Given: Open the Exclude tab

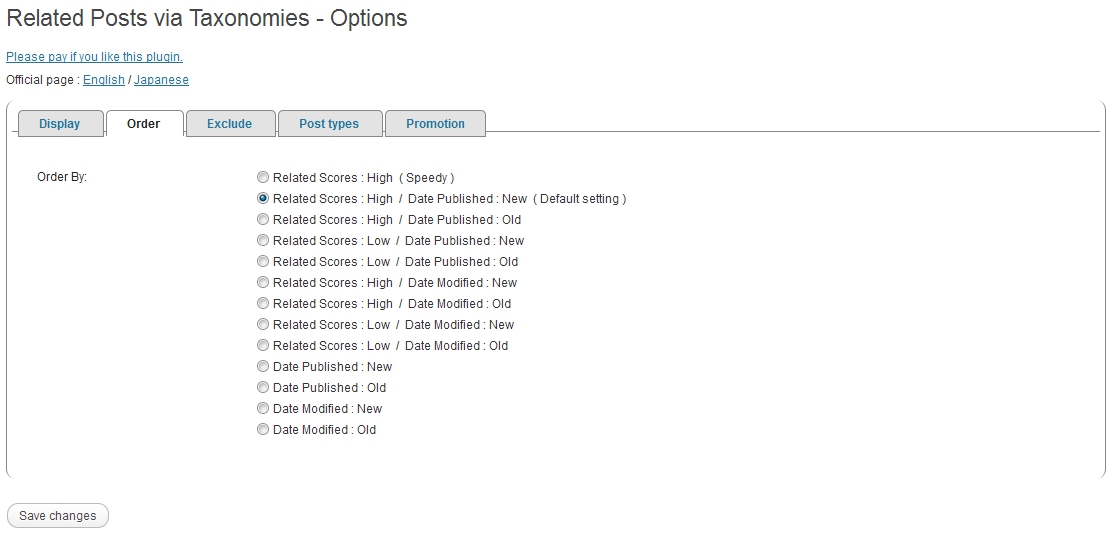Looking at the screenshot, I should (x=229, y=124).
